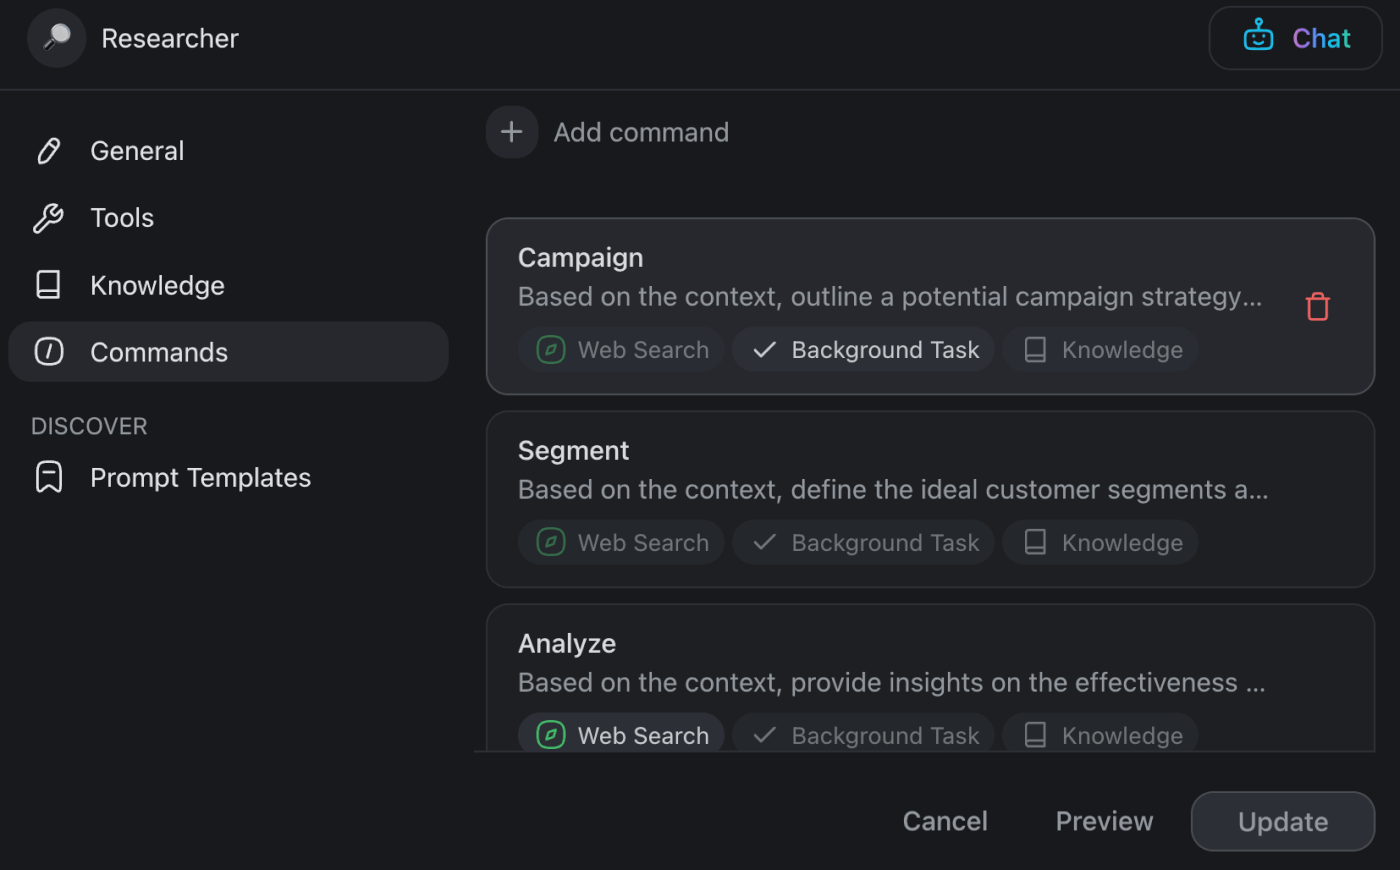Screen dimensions: 1400x870
Task: Click the plus icon to add a command
Action: point(511,131)
